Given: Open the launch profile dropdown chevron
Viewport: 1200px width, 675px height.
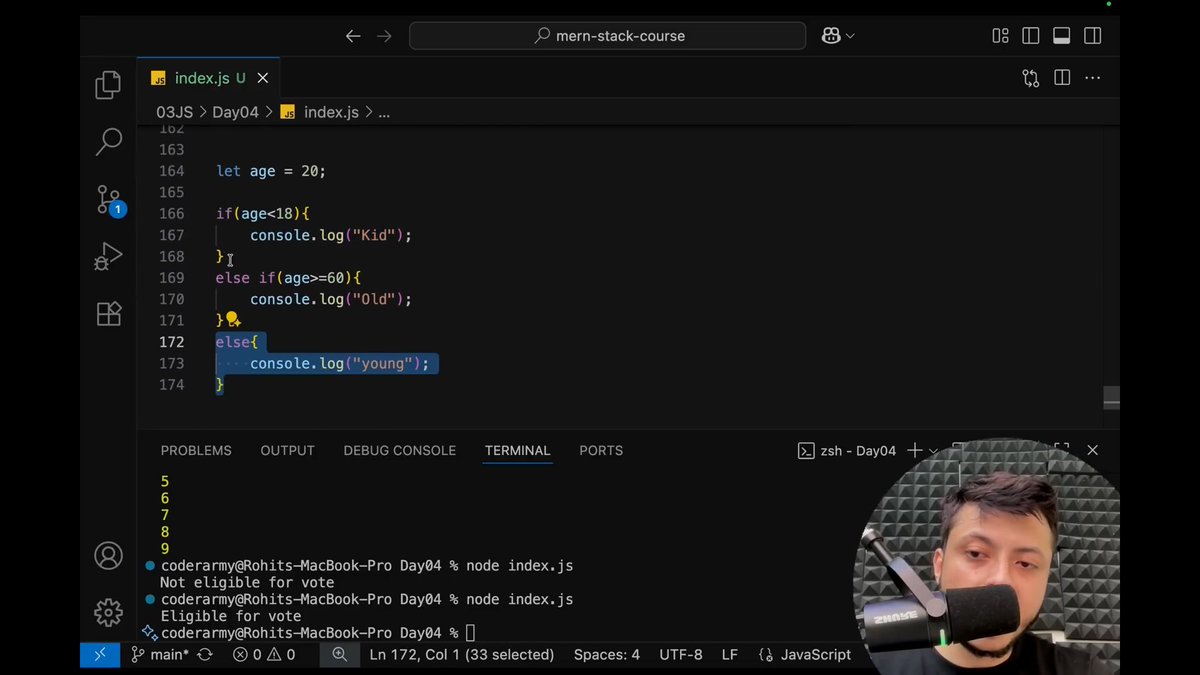Looking at the screenshot, I should pos(934,451).
